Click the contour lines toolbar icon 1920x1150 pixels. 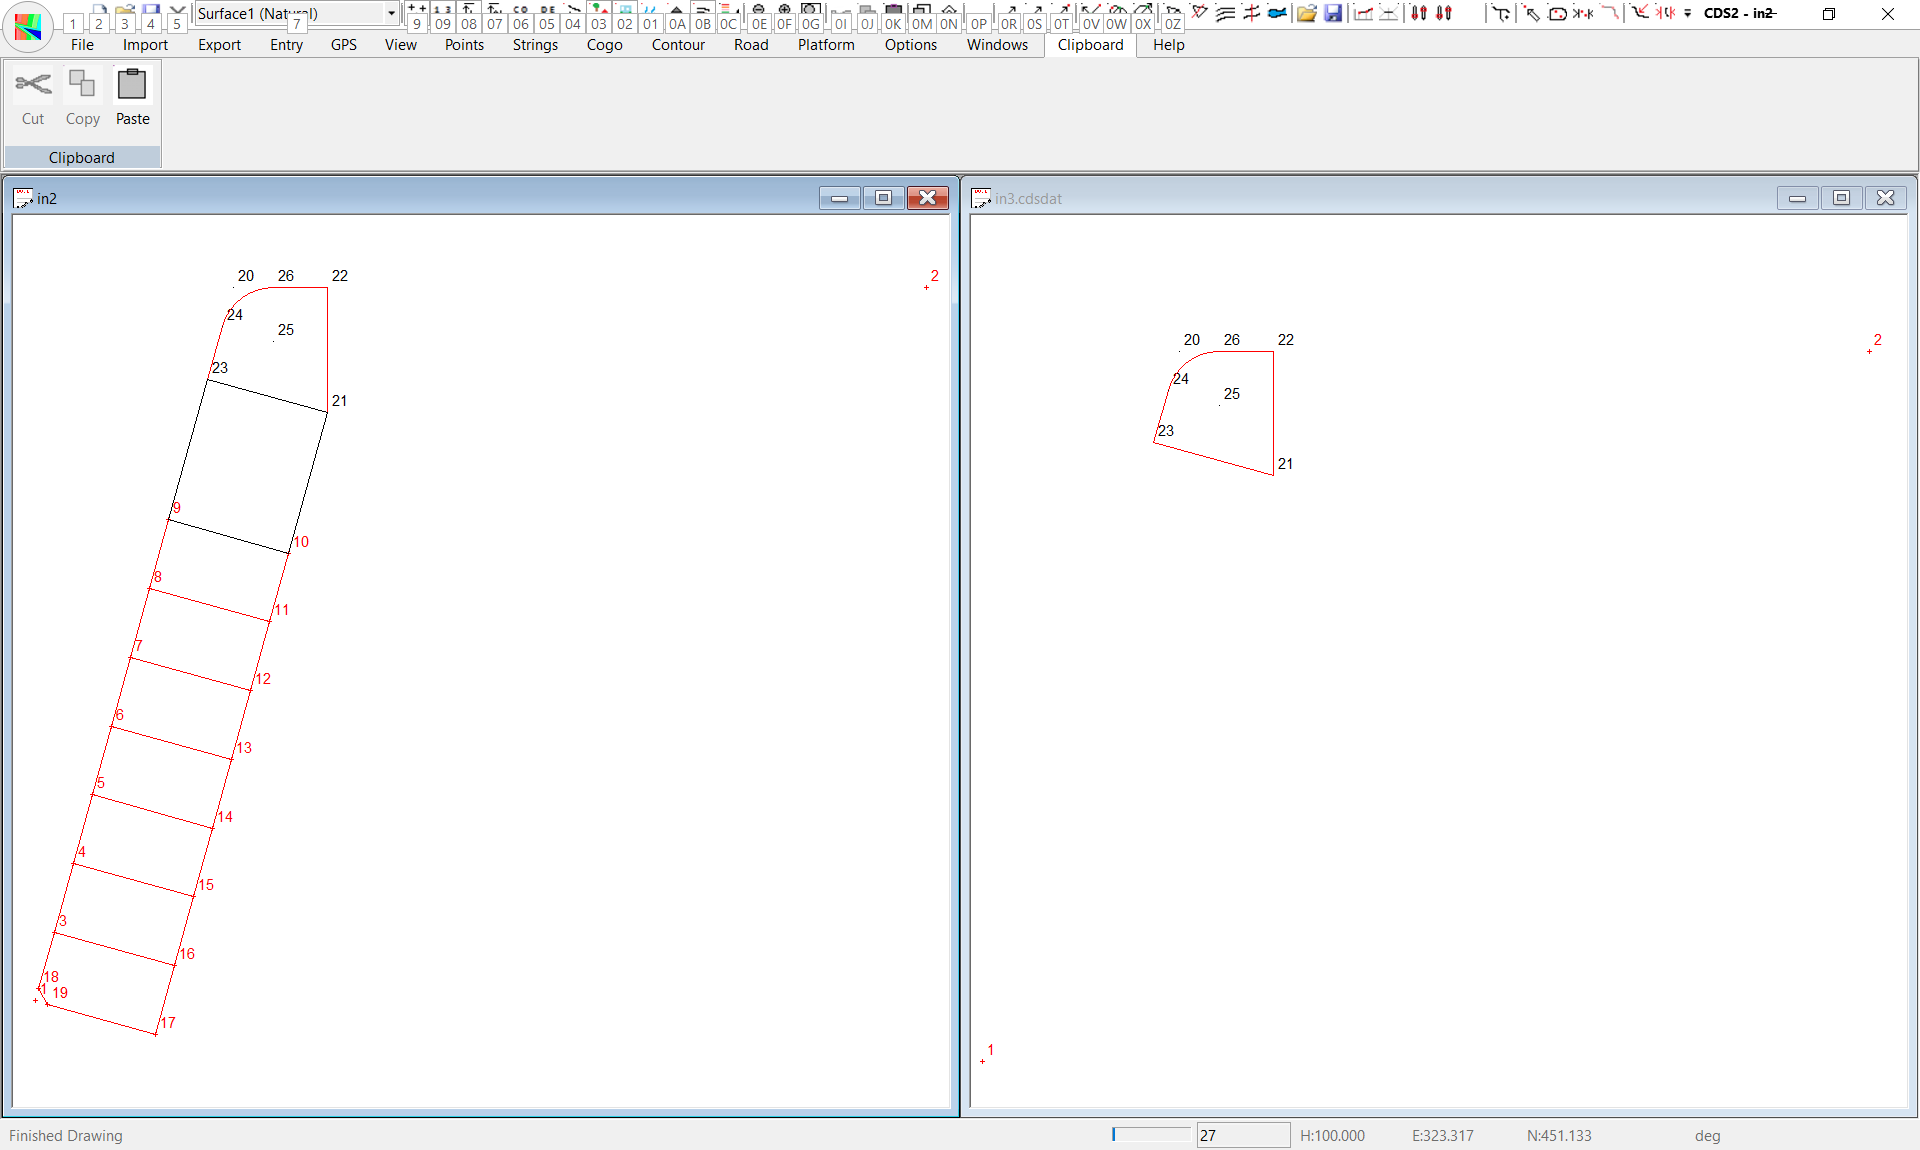click(x=1225, y=13)
